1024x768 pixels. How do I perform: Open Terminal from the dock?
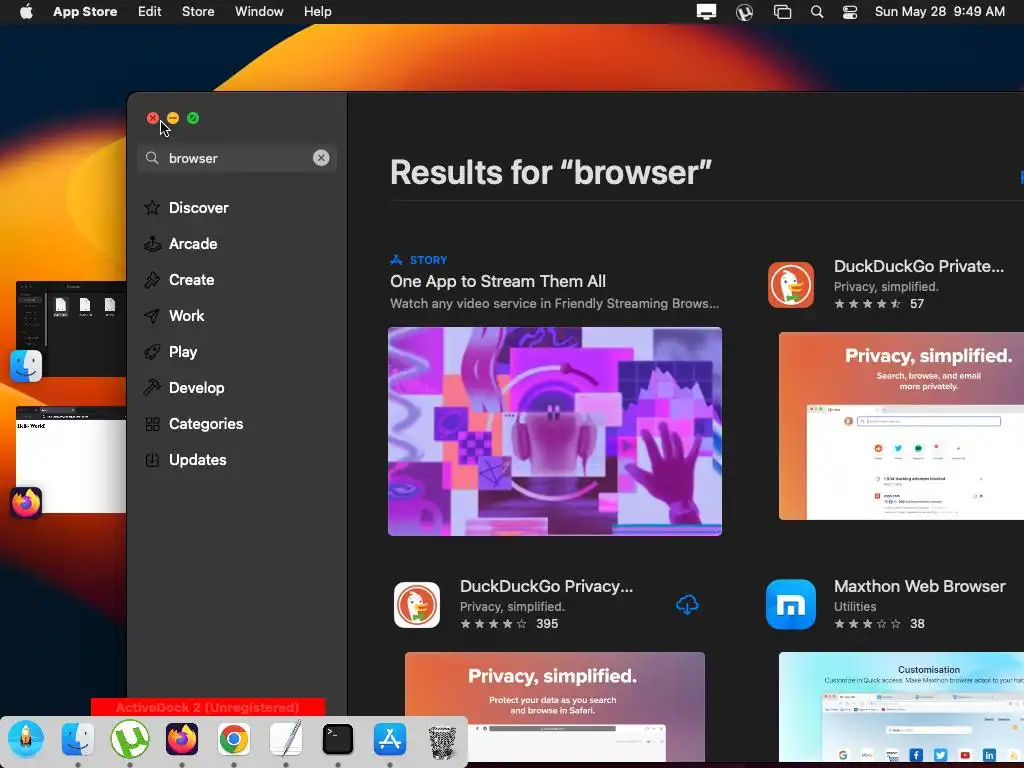pyautogui.click(x=338, y=739)
